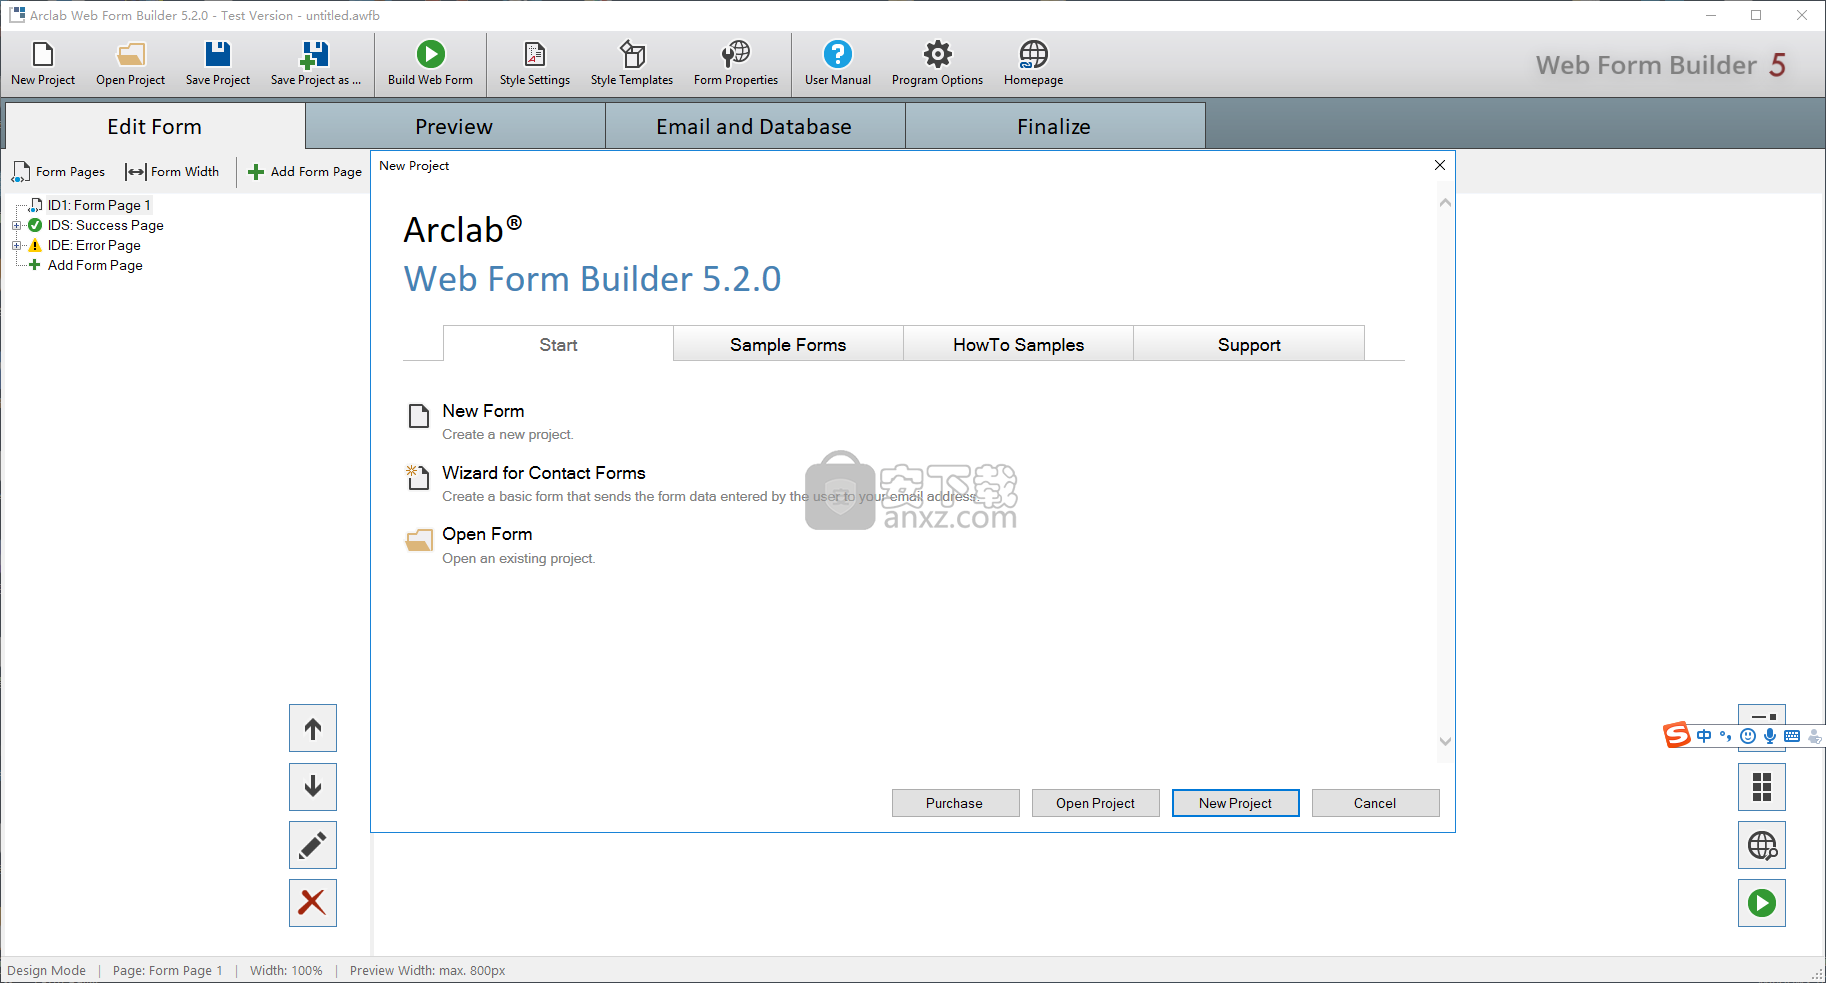
Task: Click the New Form link
Action: (x=483, y=411)
